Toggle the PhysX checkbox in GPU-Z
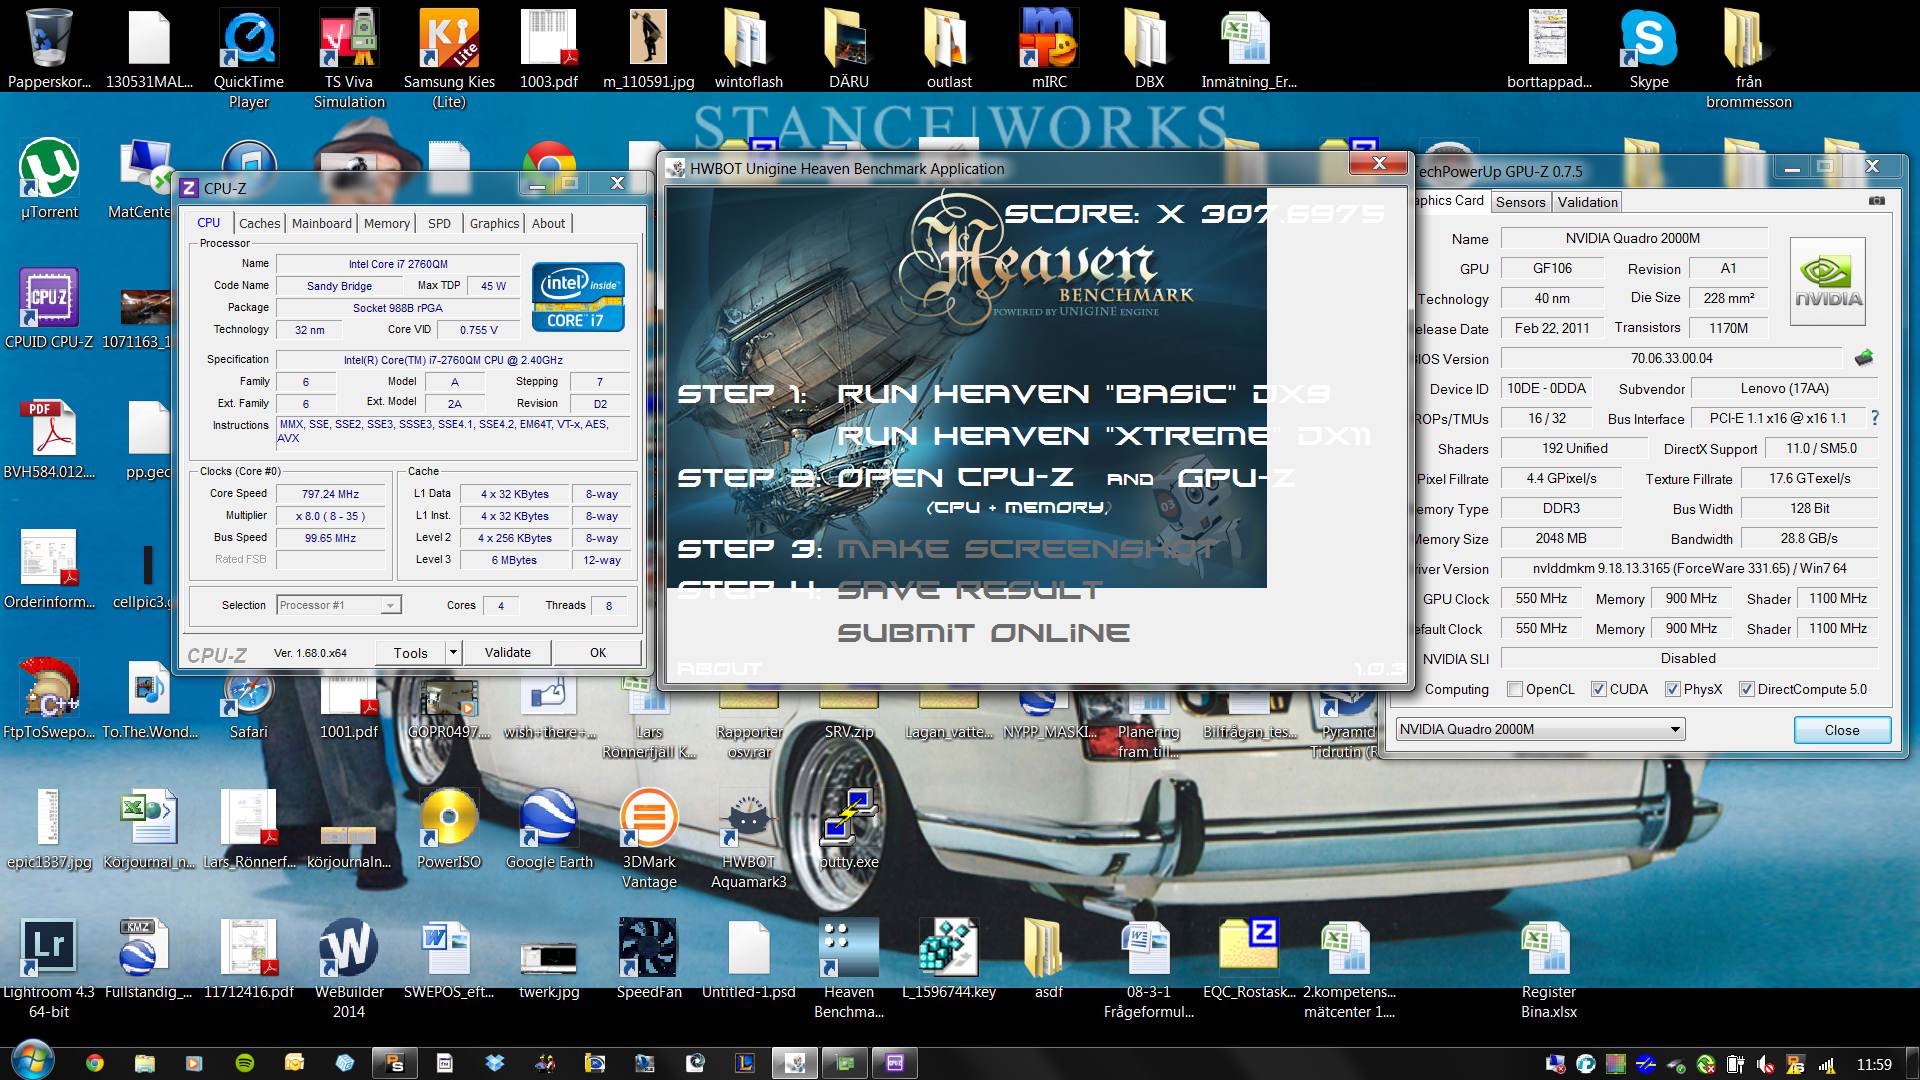This screenshot has height=1080, width=1920. pyautogui.click(x=1672, y=689)
